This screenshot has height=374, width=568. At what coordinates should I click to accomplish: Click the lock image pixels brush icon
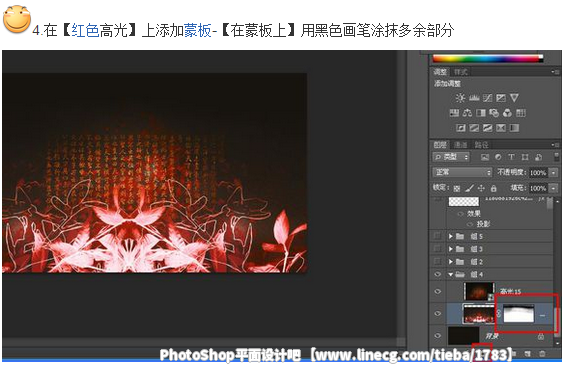click(x=469, y=188)
